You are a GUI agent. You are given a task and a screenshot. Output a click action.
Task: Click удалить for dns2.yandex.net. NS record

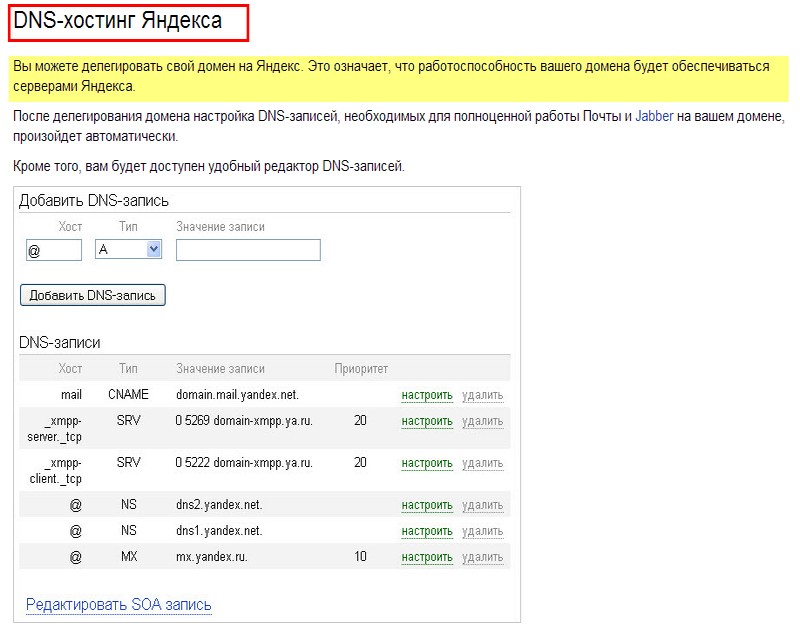tap(483, 505)
